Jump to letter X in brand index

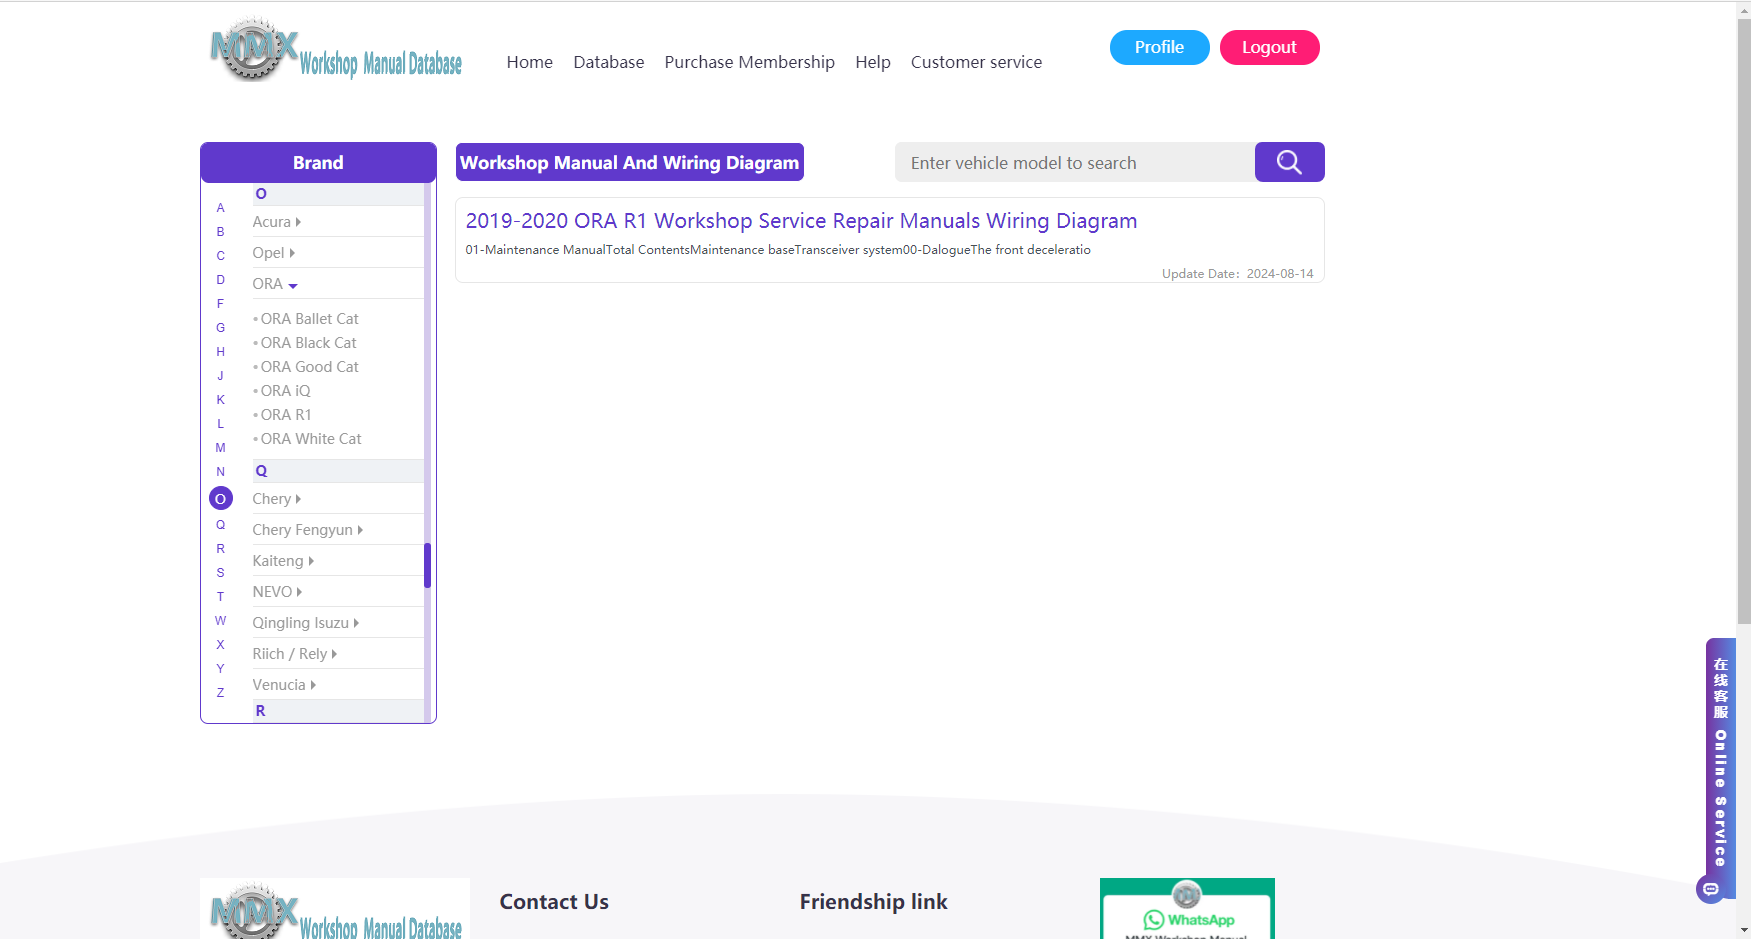coord(221,645)
